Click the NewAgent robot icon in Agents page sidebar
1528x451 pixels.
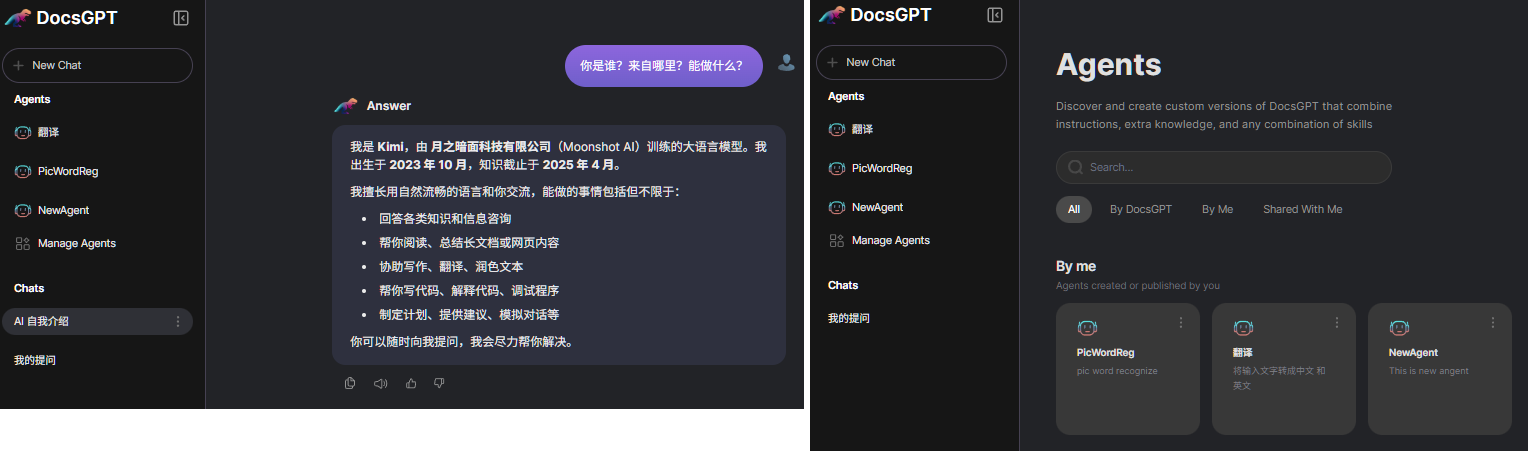(x=837, y=207)
